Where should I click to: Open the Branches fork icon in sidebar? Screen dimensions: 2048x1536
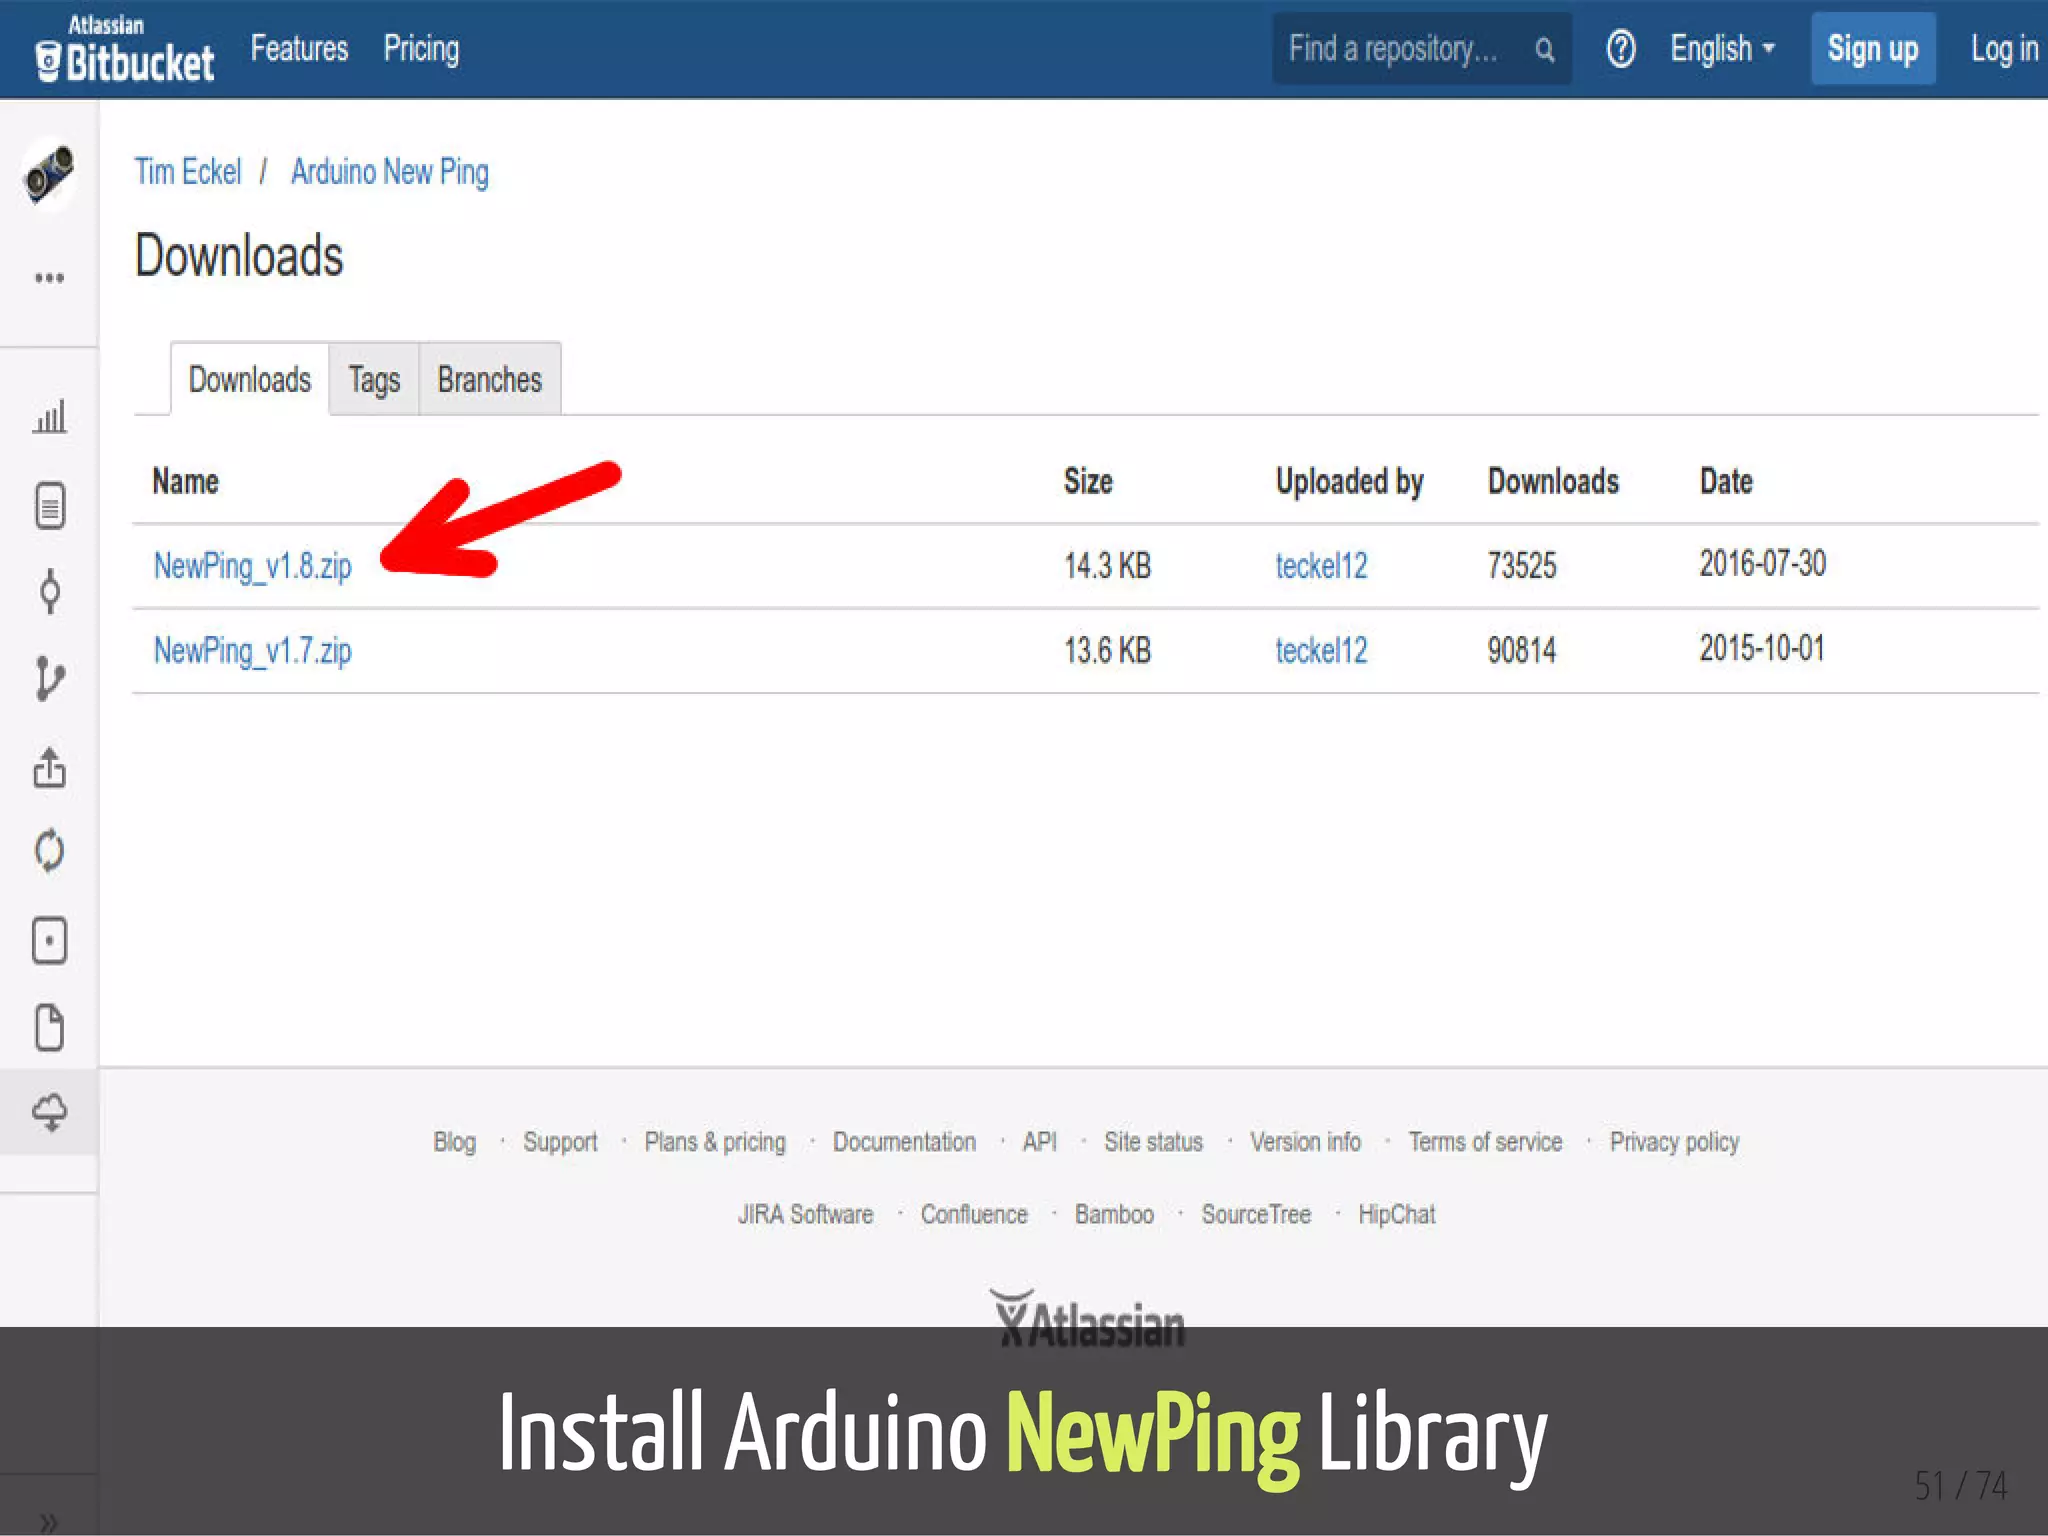tap(49, 679)
